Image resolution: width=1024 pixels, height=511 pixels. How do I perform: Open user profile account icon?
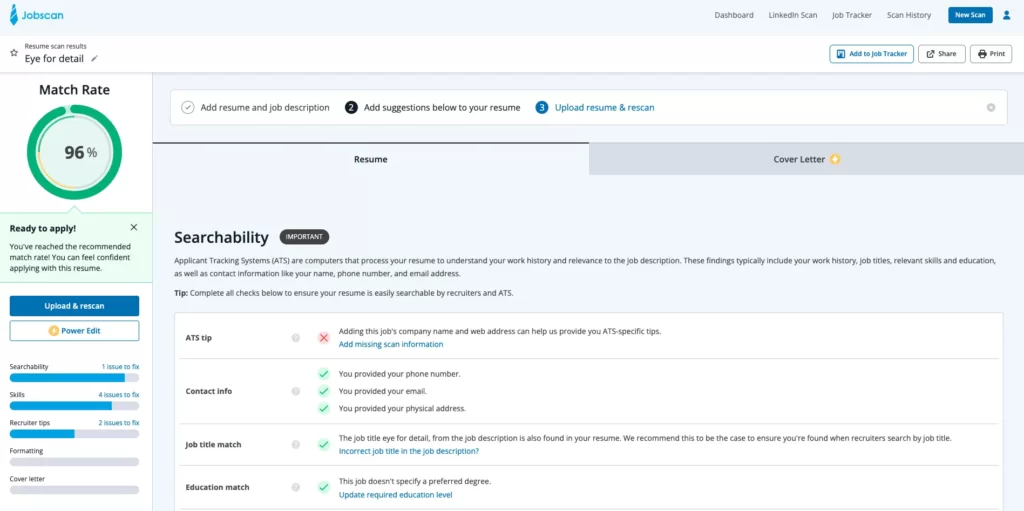pos(1006,15)
